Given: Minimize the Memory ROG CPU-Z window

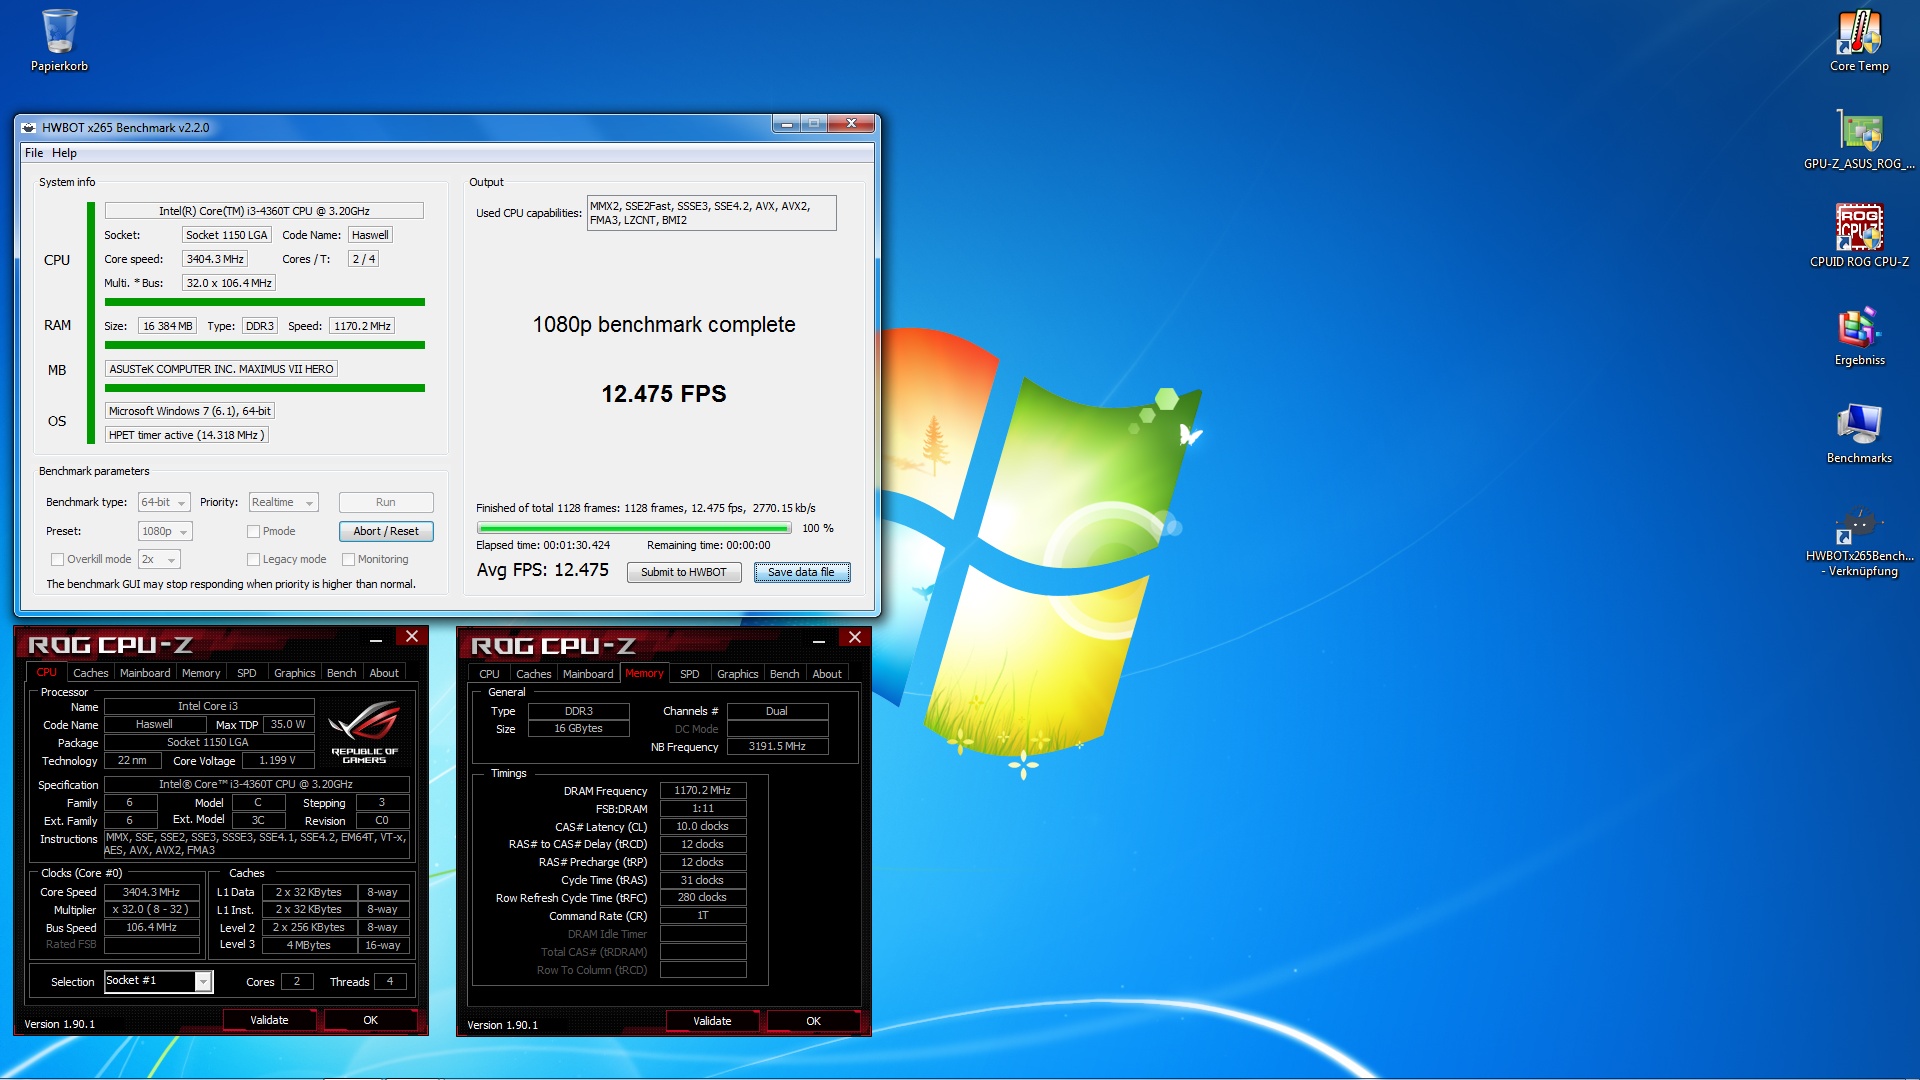Looking at the screenshot, I should 819,640.
